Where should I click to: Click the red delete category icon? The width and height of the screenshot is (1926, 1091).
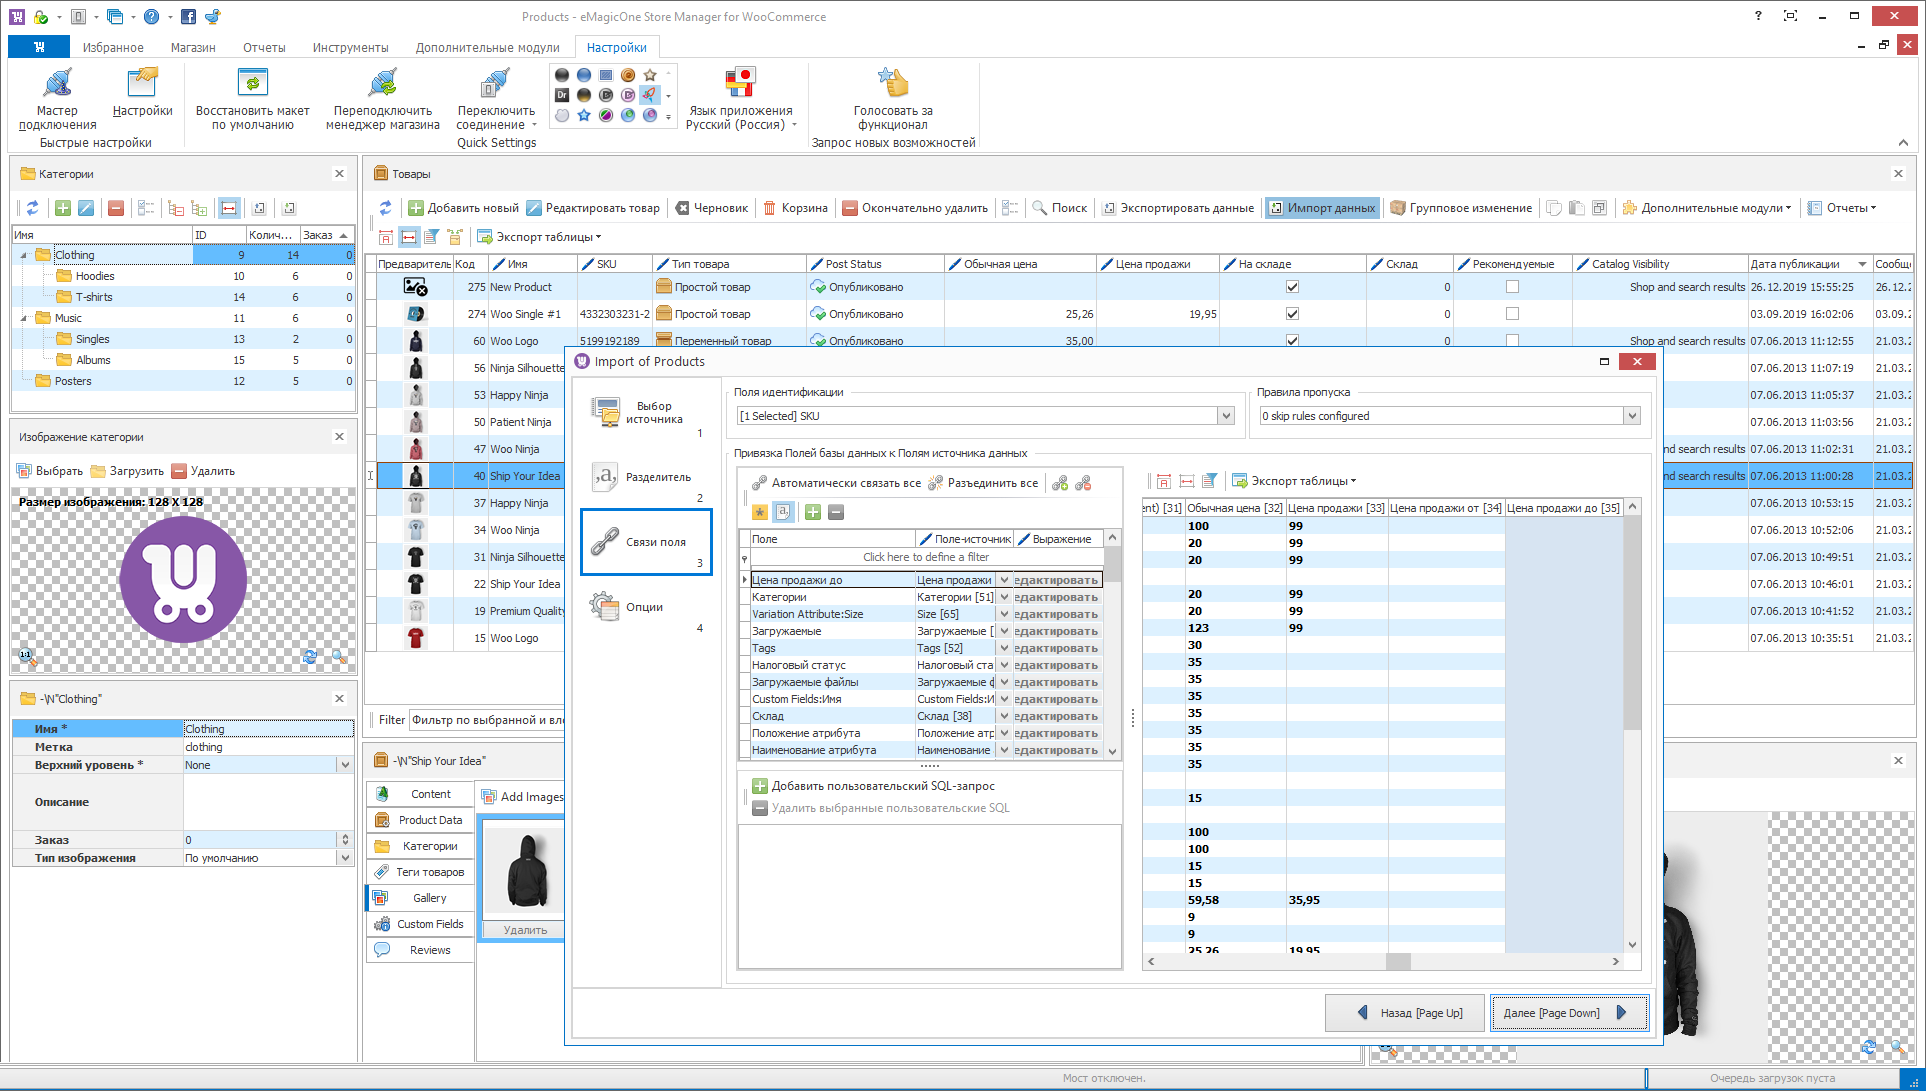click(x=116, y=208)
